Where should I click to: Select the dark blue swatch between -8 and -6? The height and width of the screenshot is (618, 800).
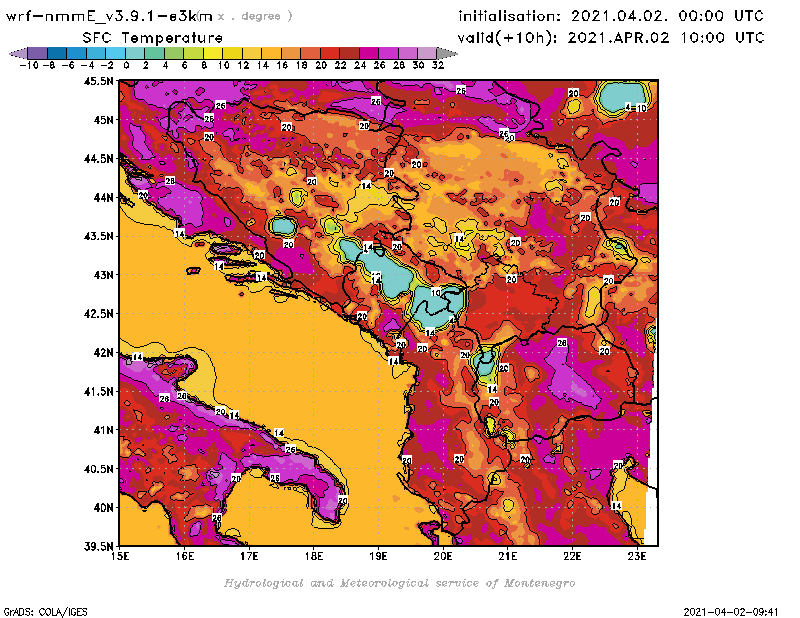click(57, 53)
